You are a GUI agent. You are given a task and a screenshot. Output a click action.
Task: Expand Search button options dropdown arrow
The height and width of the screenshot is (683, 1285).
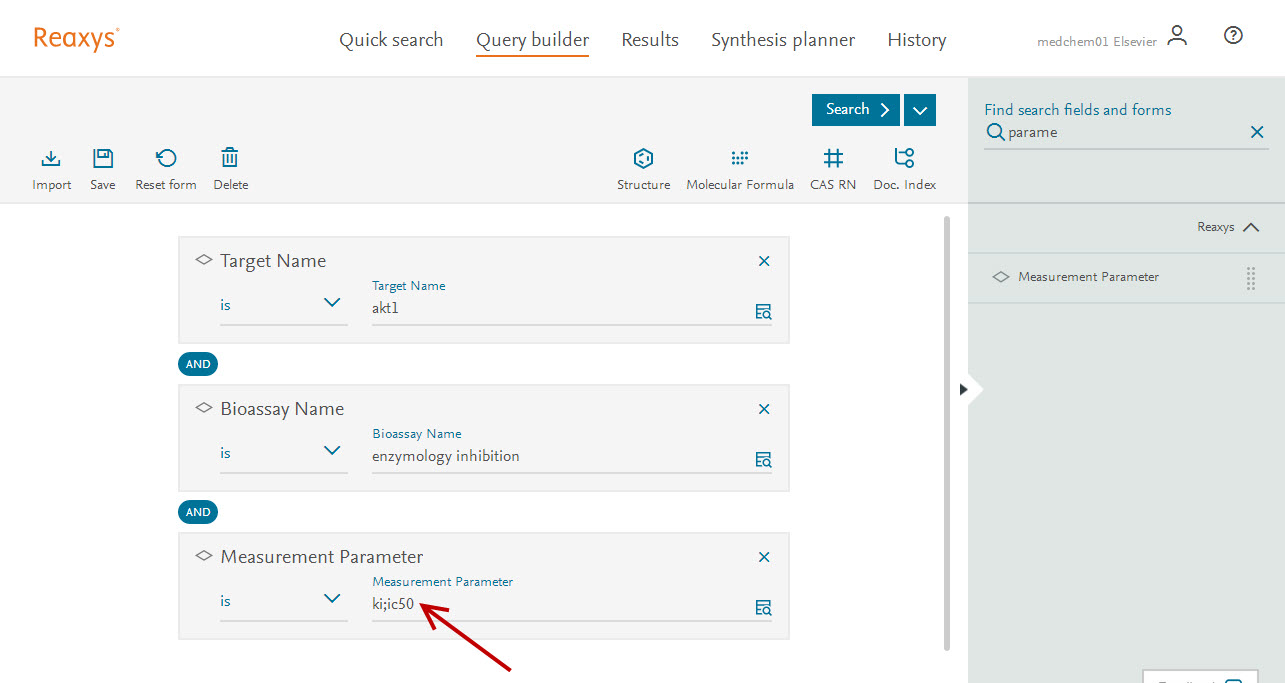click(919, 110)
